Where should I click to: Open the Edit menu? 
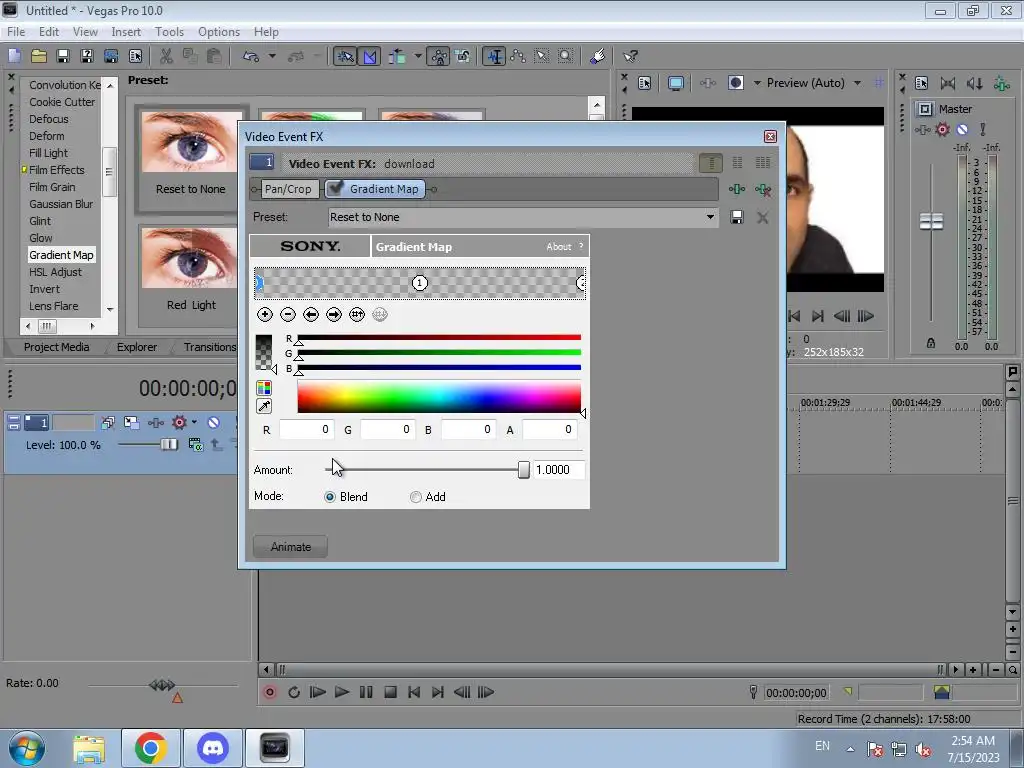coord(48,31)
